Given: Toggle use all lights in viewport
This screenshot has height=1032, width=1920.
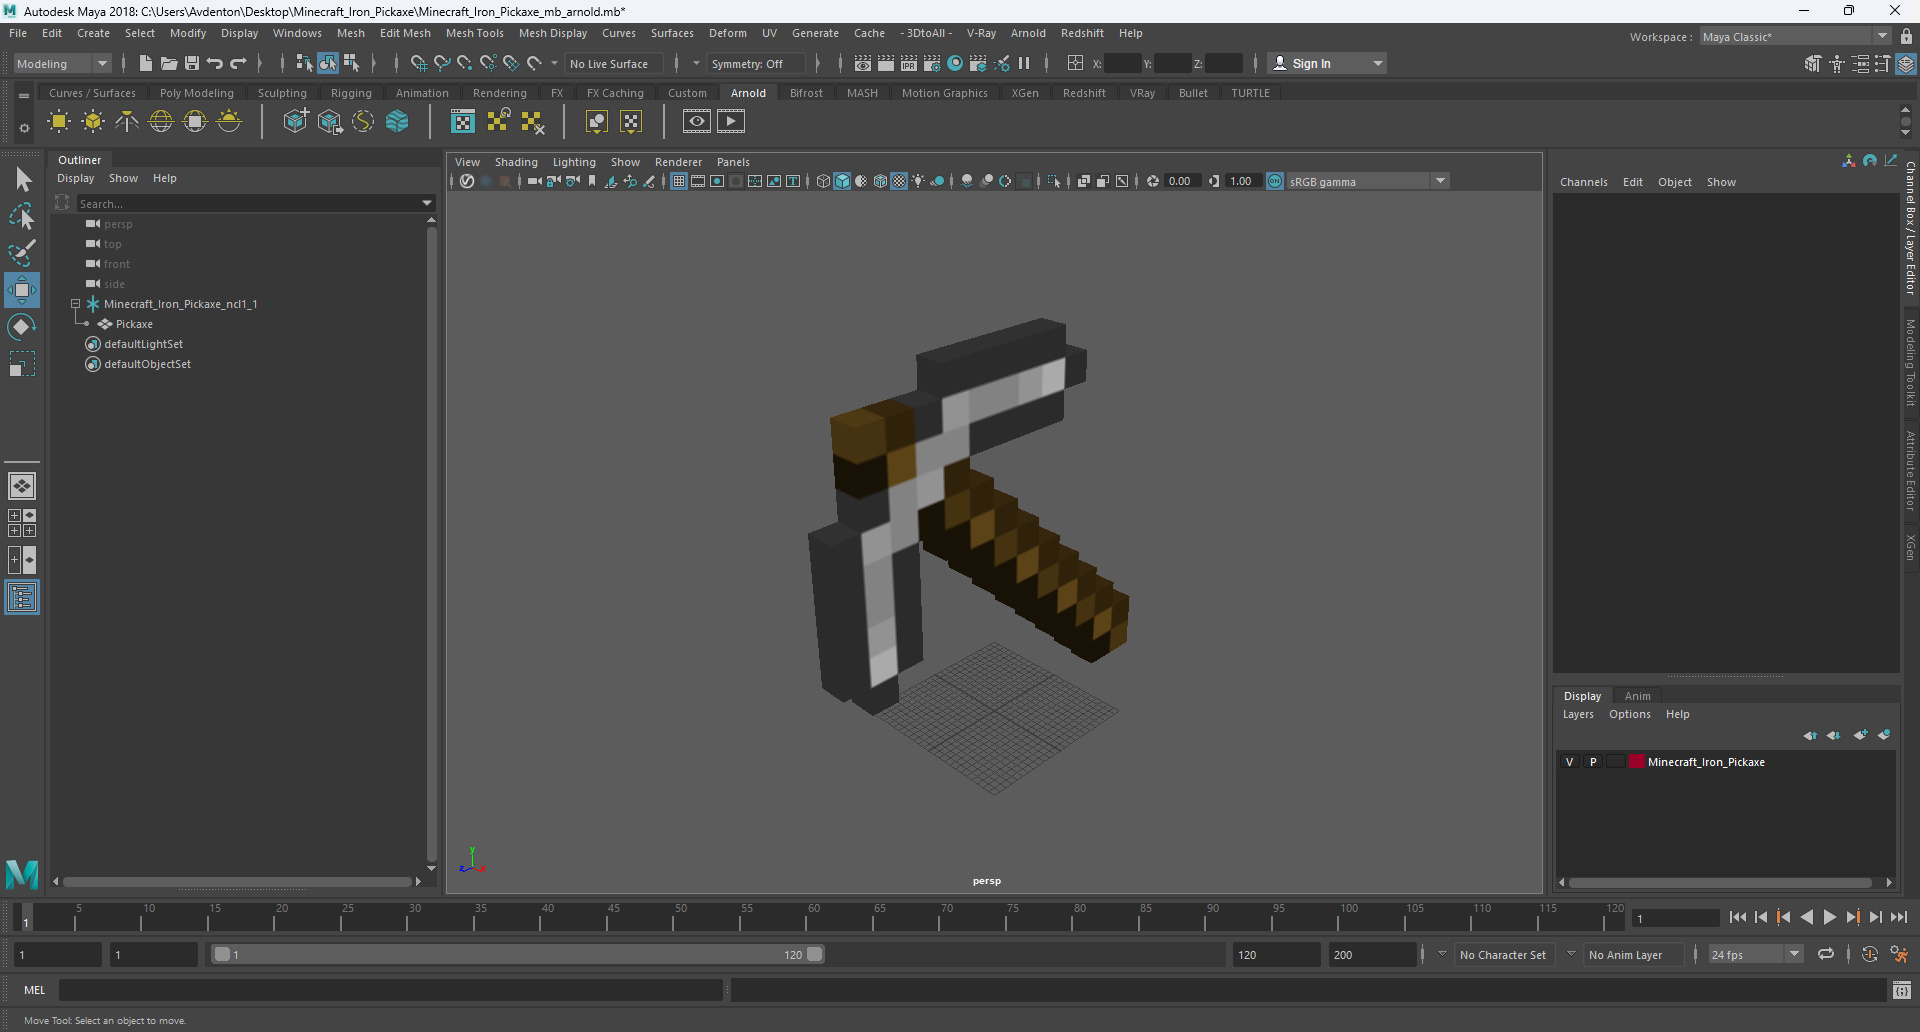Looking at the screenshot, I should coord(918,181).
